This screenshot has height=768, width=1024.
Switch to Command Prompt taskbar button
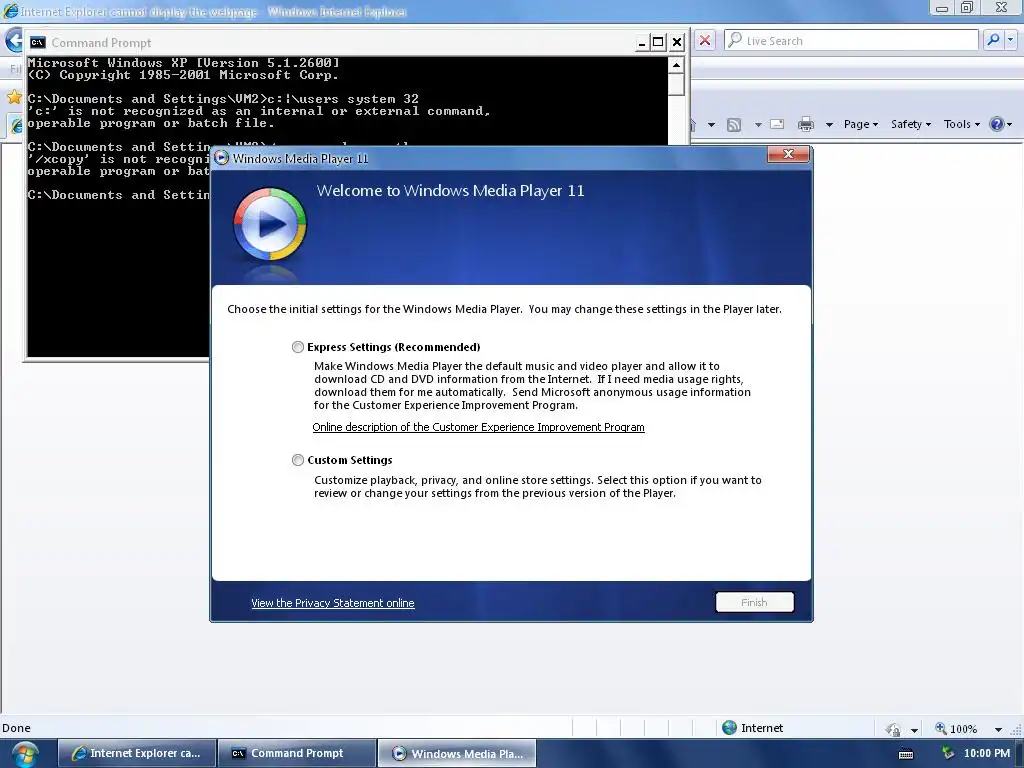click(297, 753)
